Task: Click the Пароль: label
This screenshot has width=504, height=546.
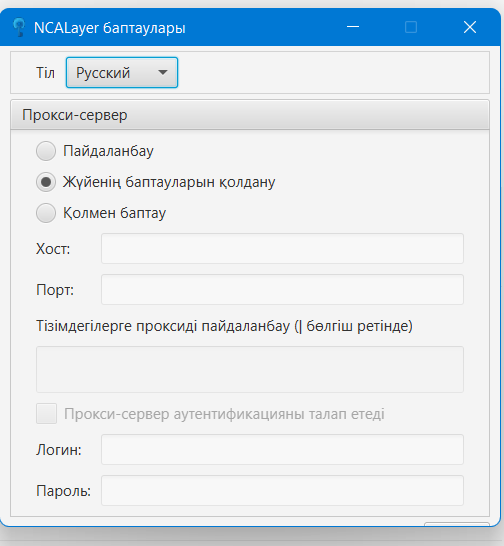Action: [63, 491]
